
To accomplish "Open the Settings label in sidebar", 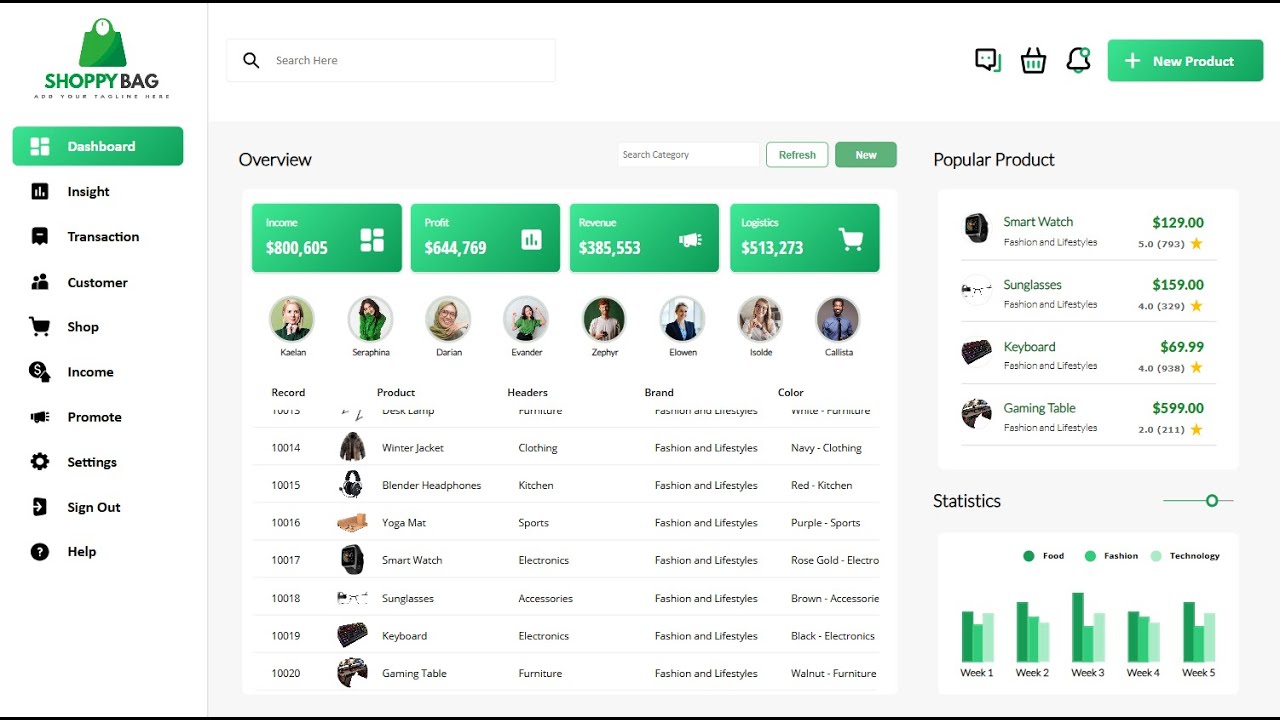I will pyautogui.click(x=92, y=462).
